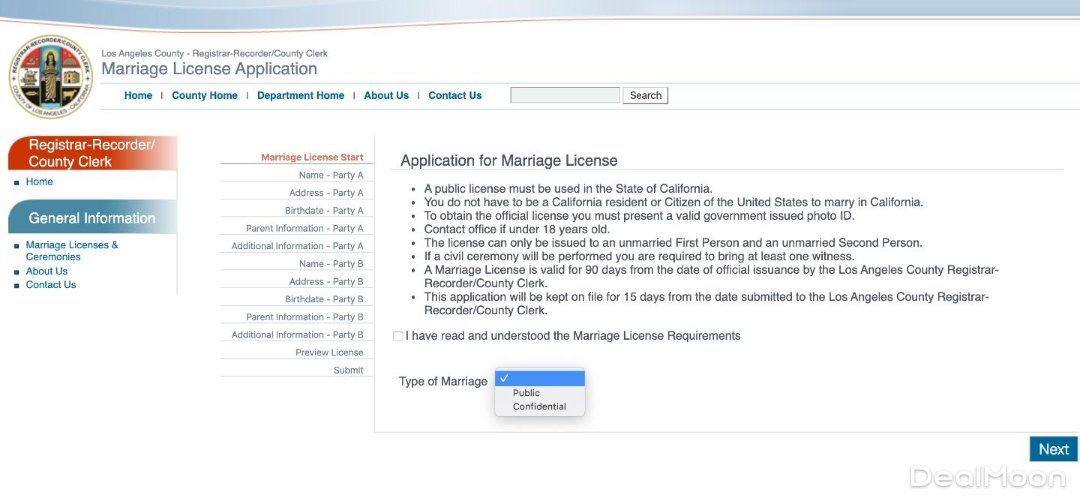This screenshot has width=1080, height=501.
Task: Click the General Information sidebar header
Action: 92,218
